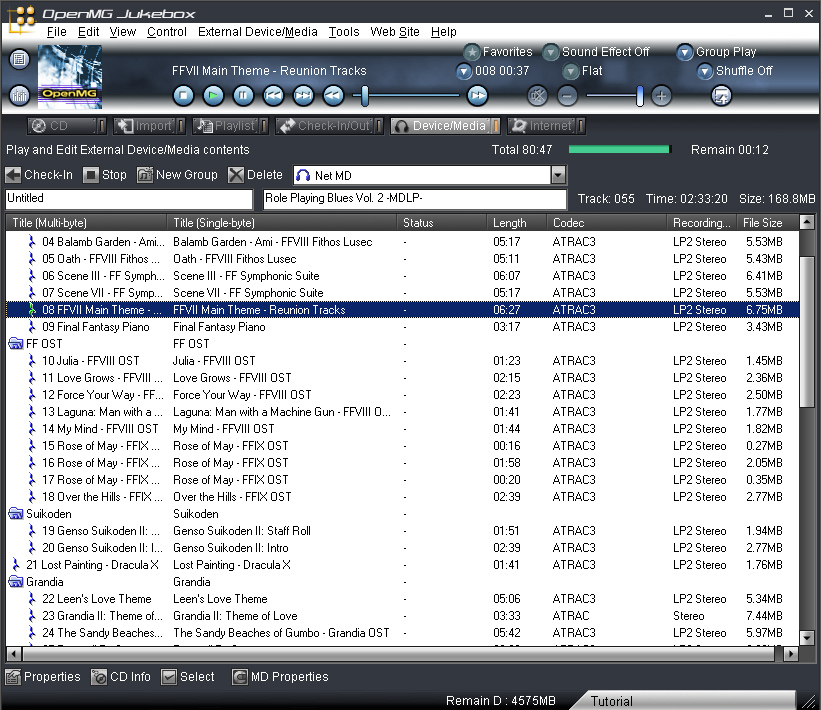This screenshot has width=821, height=710.
Task: Open the Flat equalizer preset dropdown
Action: point(571,71)
